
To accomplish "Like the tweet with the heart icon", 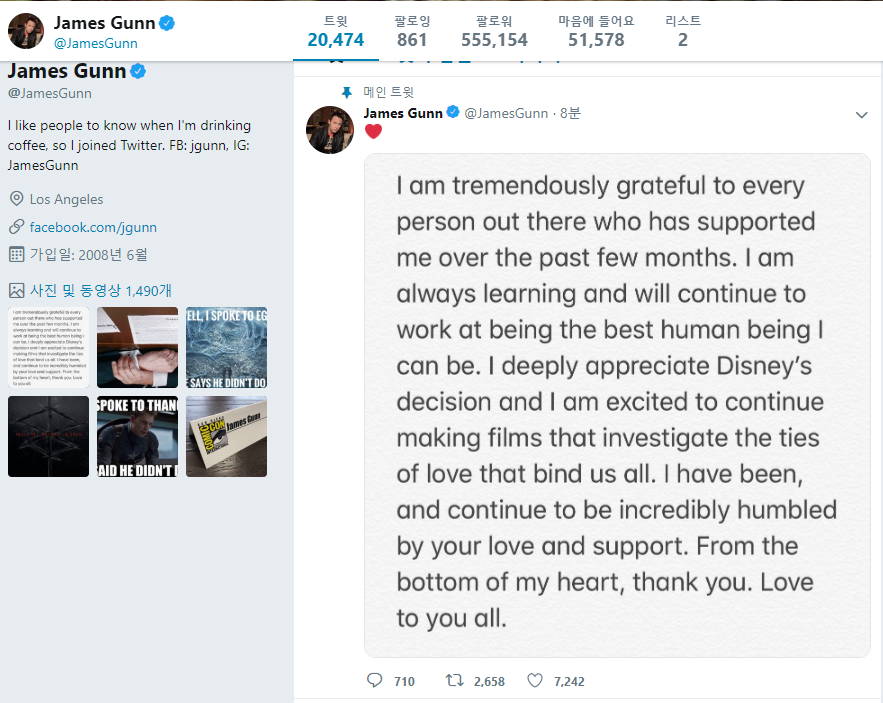I will coord(535,680).
